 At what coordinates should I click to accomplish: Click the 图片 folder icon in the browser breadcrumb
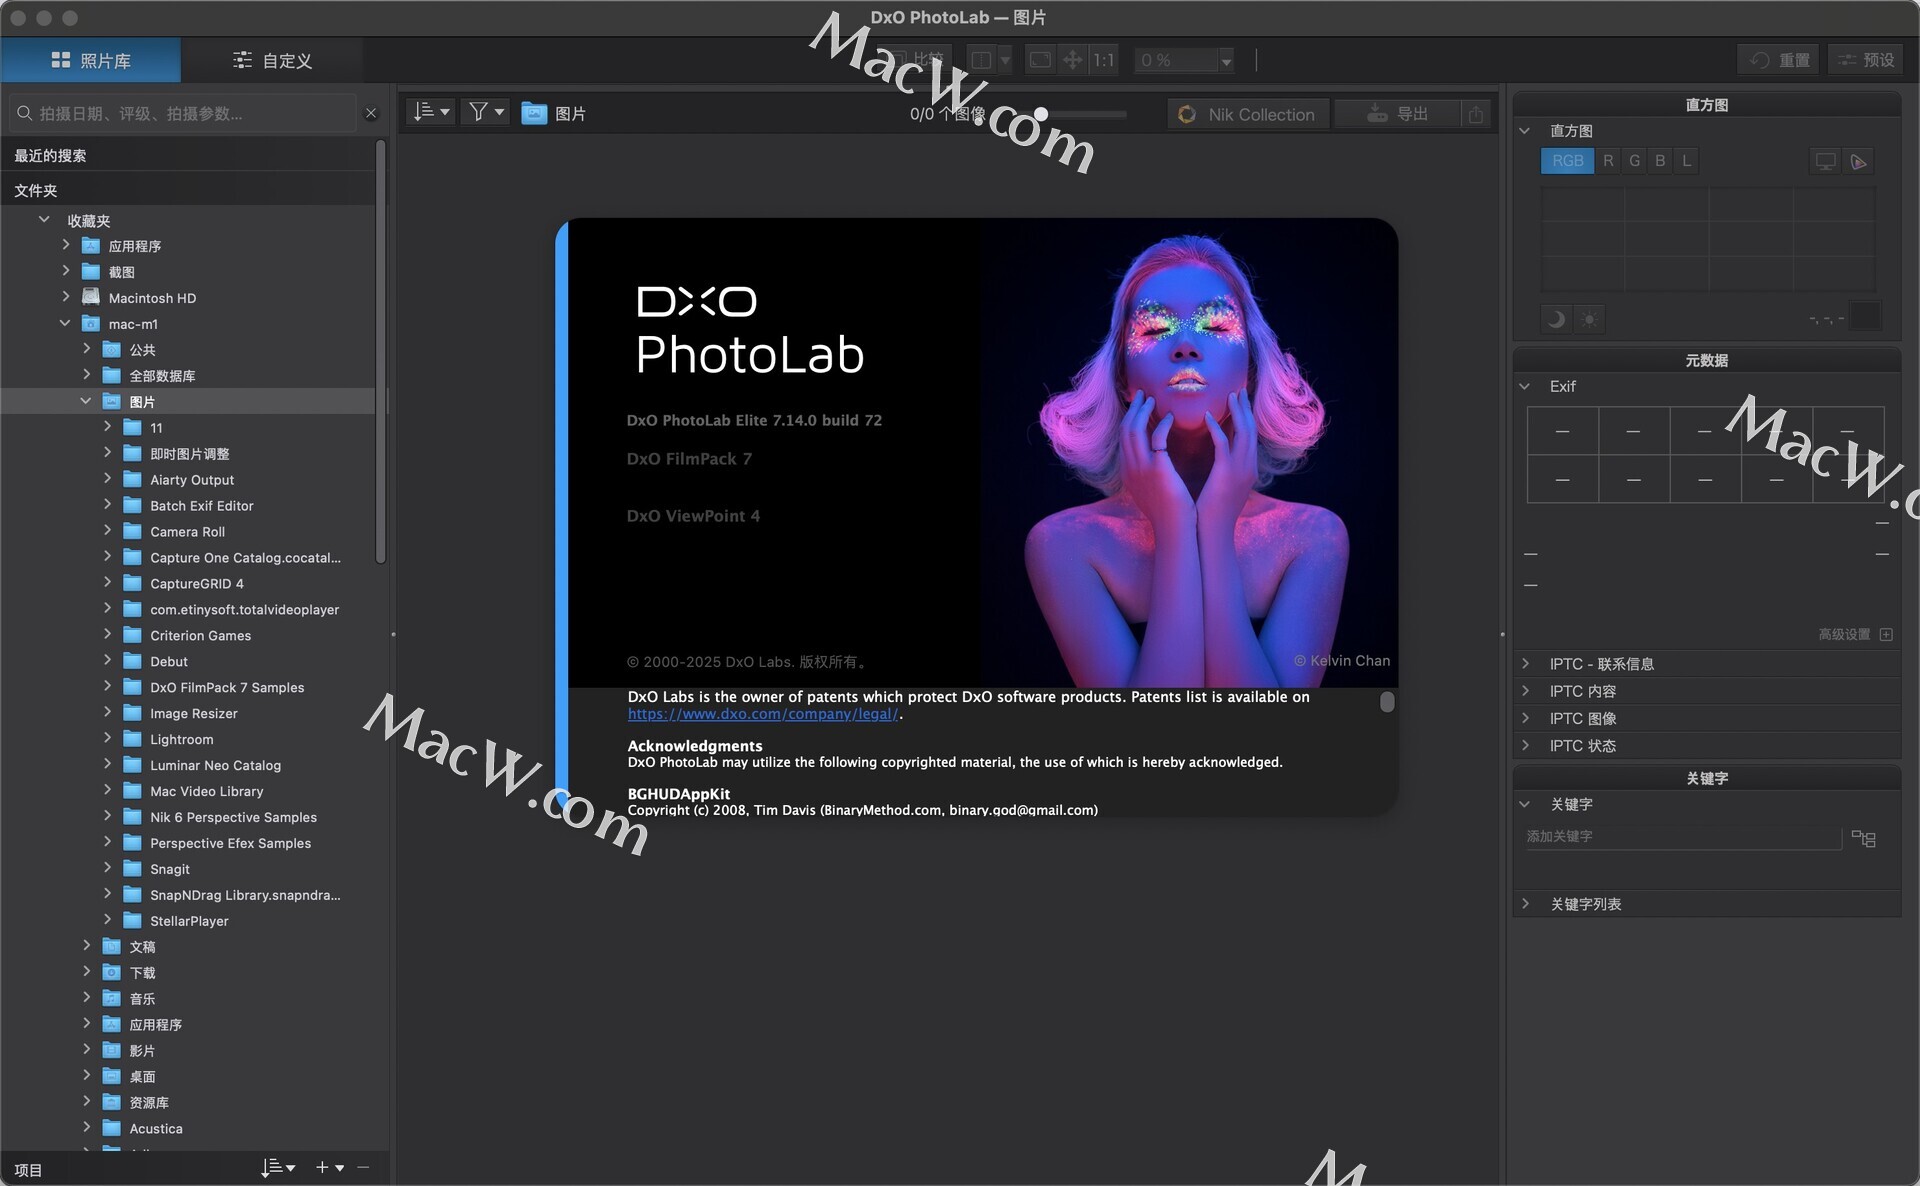534,113
